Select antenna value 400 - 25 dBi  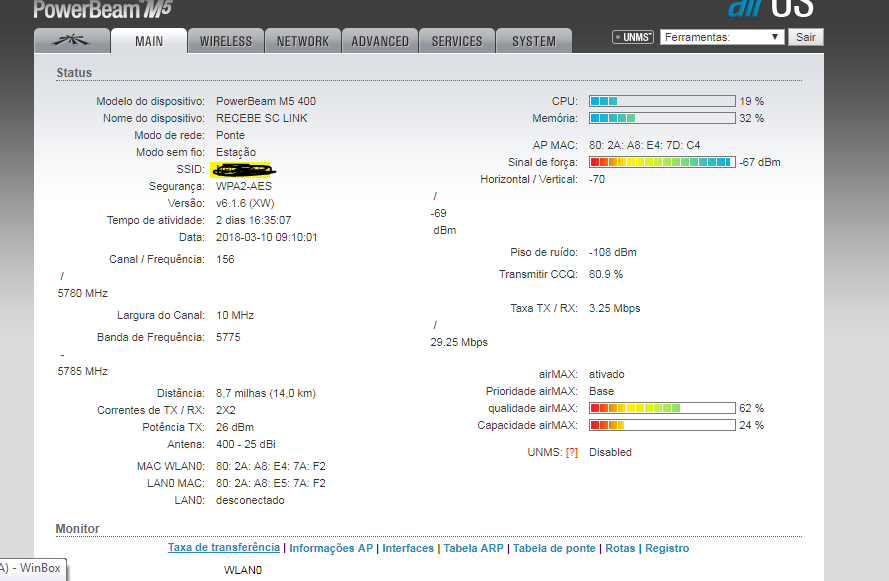(245, 444)
